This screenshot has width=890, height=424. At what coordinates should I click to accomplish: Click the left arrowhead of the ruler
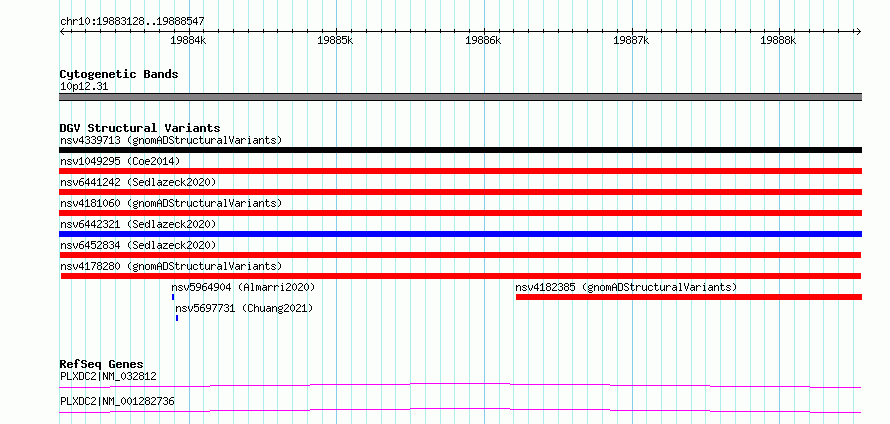click(x=62, y=32)
